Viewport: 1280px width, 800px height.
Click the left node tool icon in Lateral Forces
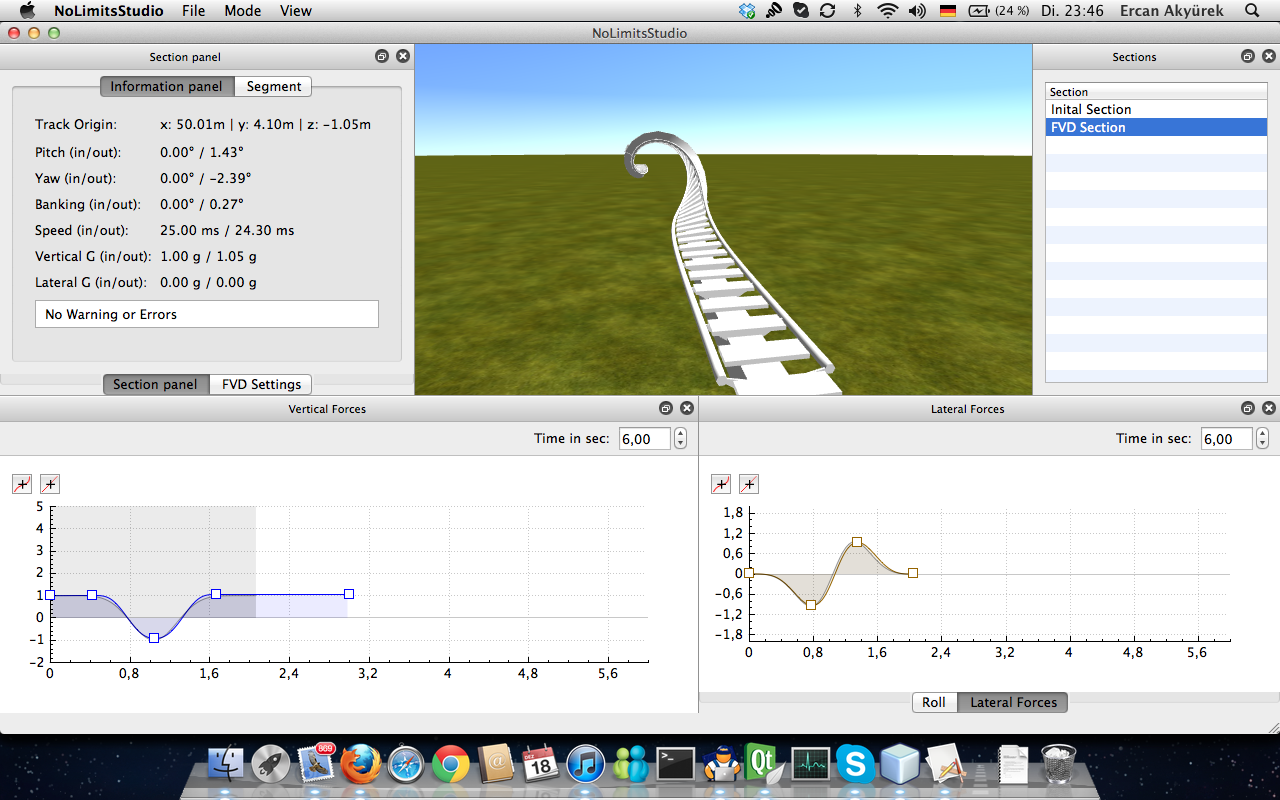pyautogui.click(x=720, y=485)
